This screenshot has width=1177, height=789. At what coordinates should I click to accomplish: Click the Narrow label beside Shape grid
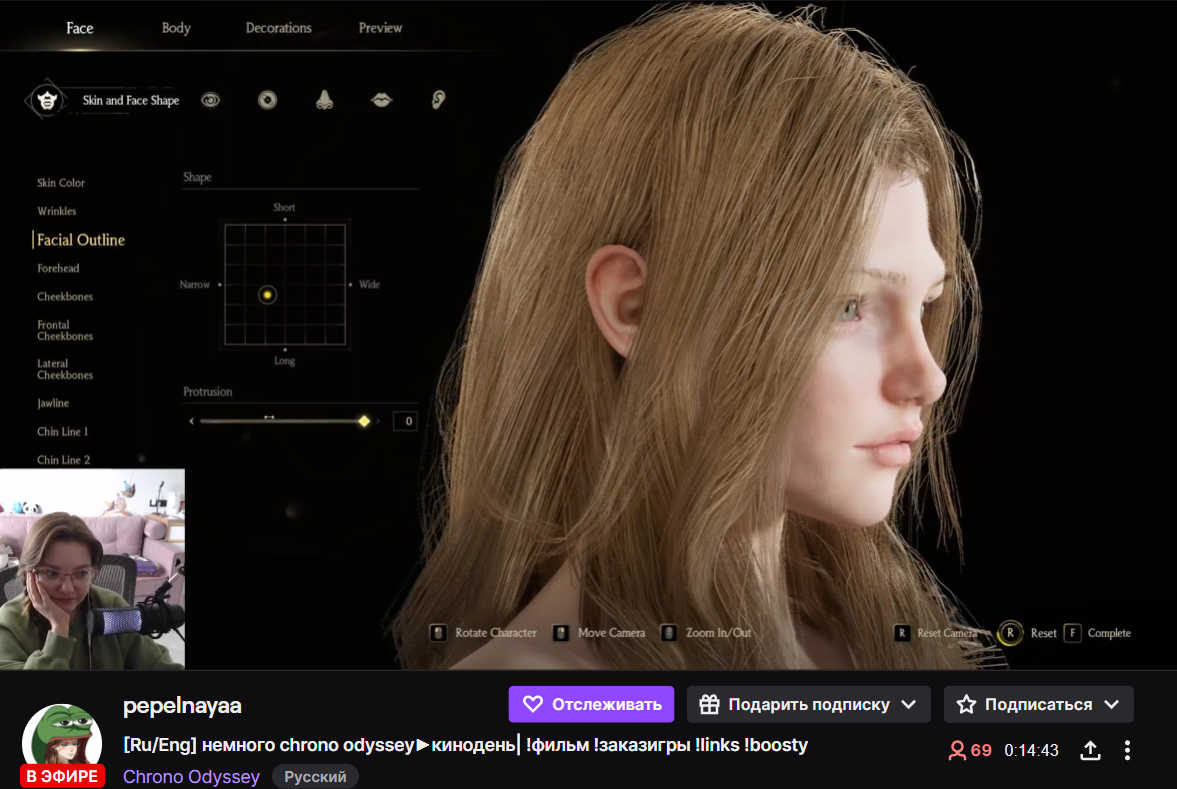pyautogui.click(x=194, y=285)
